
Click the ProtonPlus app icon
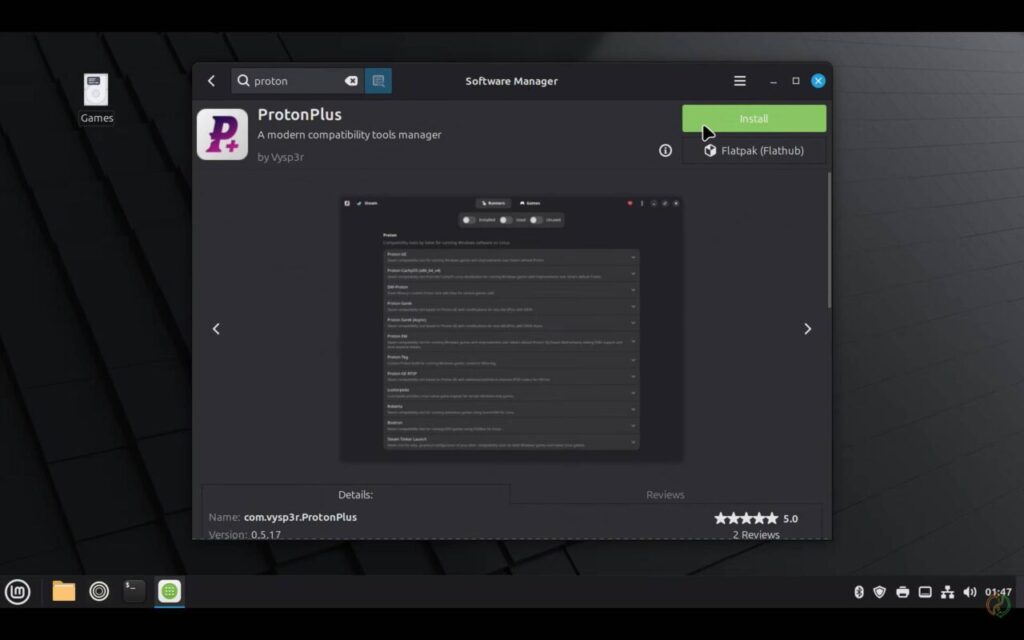(x=222, y=134)
